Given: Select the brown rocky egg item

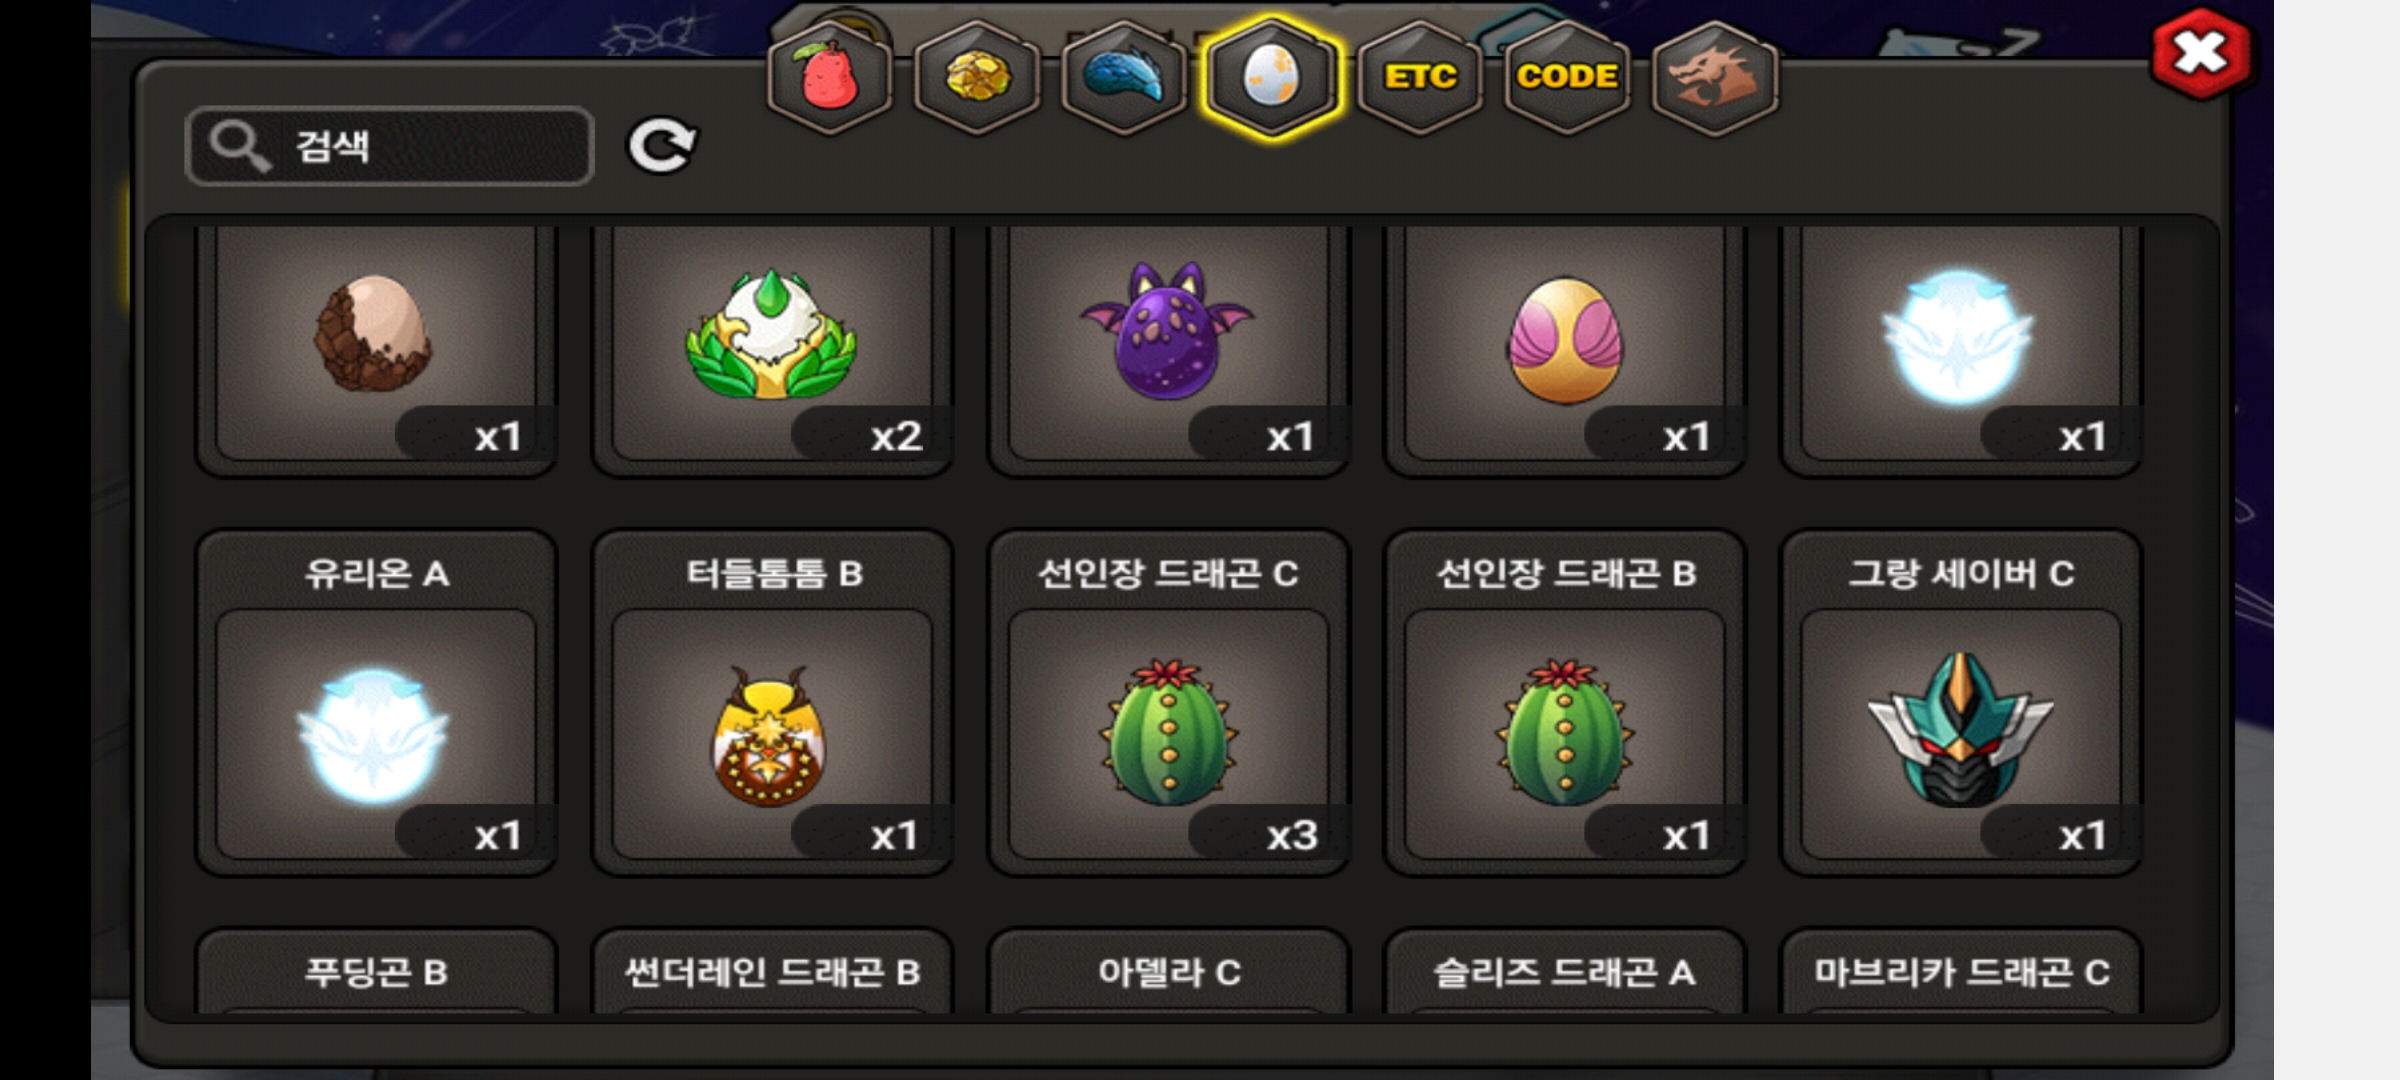Looking at the screenshot, I should tap(375, 343).
